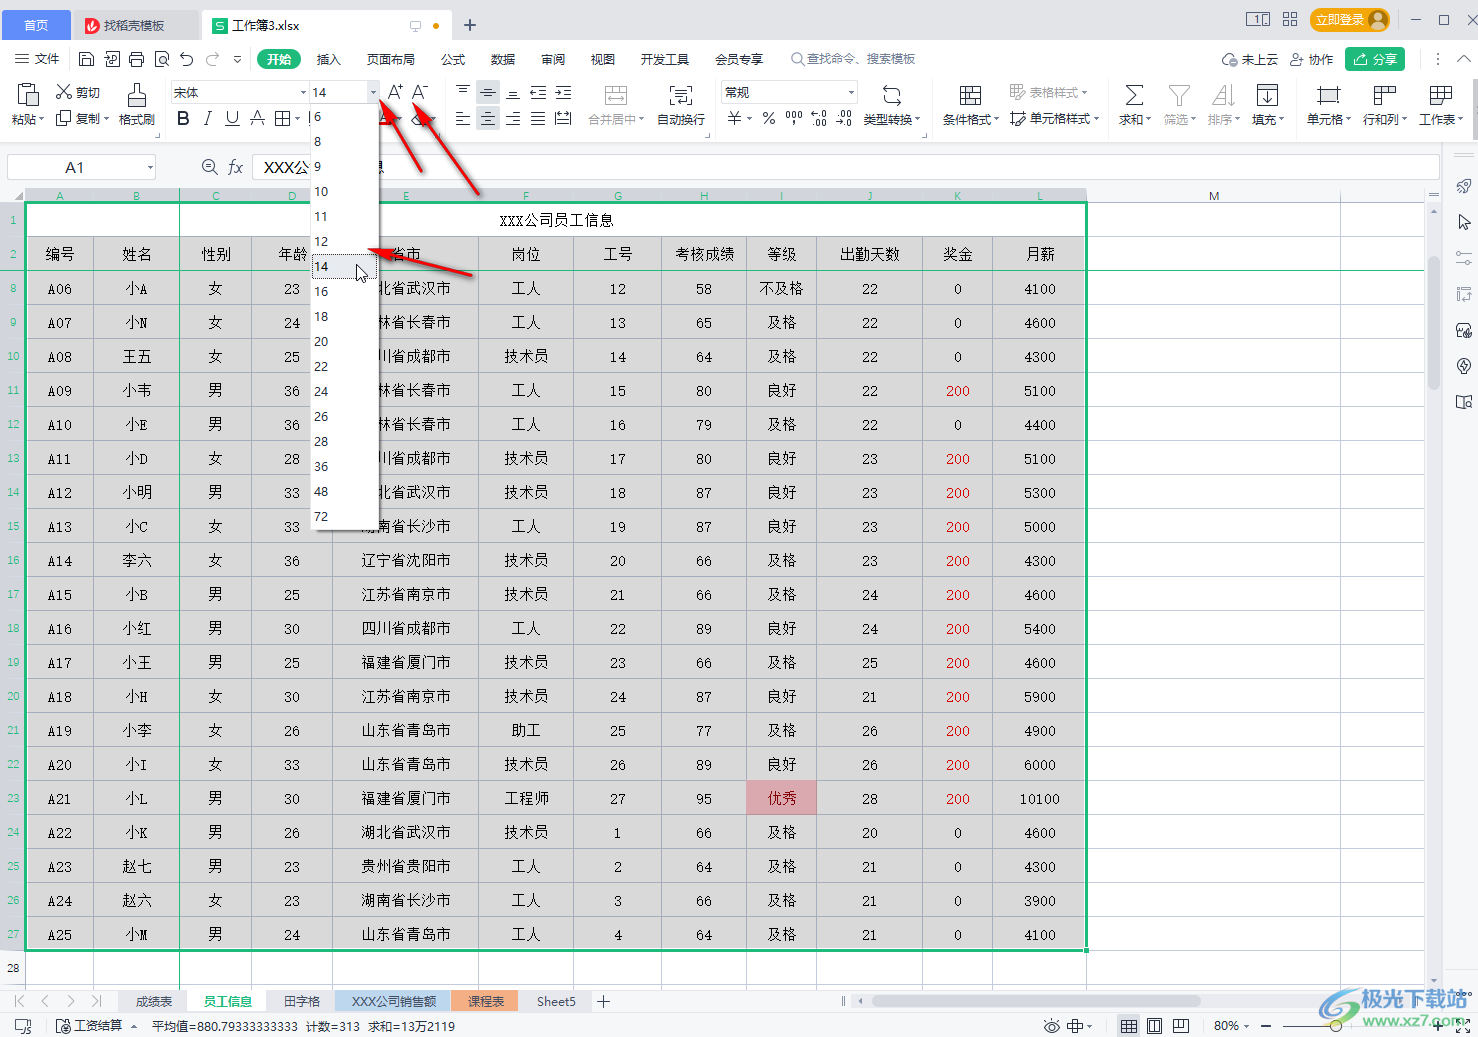Open the File (文件) menu button

pos(37,59)
